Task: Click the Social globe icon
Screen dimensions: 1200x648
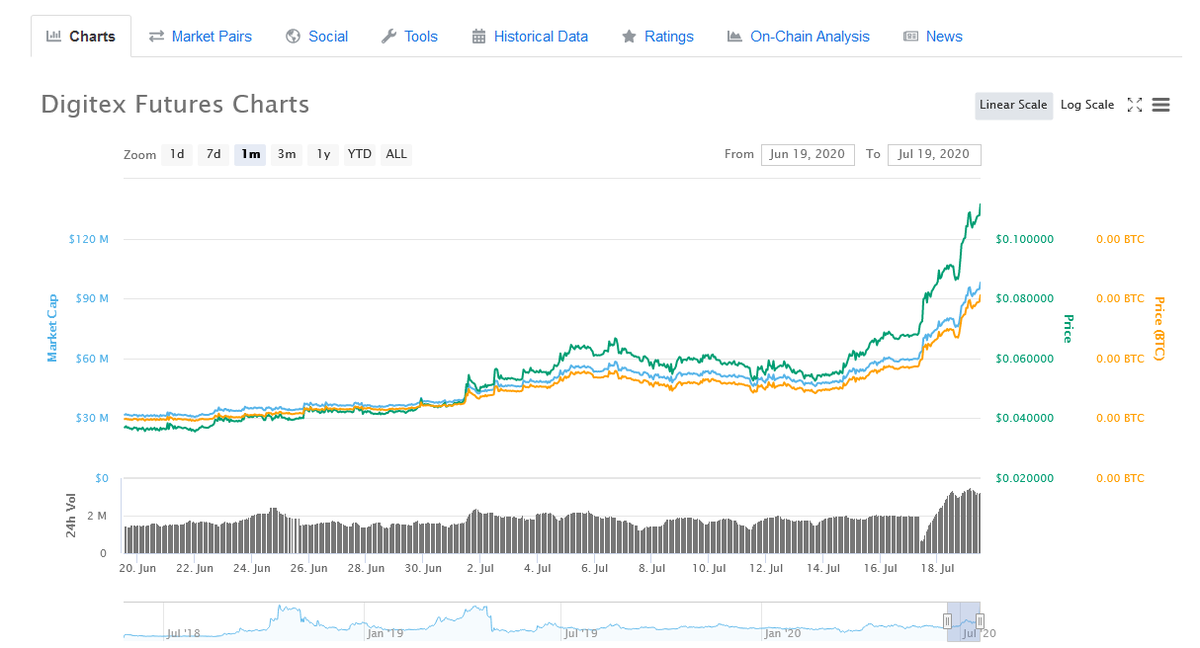Action: 293,36
